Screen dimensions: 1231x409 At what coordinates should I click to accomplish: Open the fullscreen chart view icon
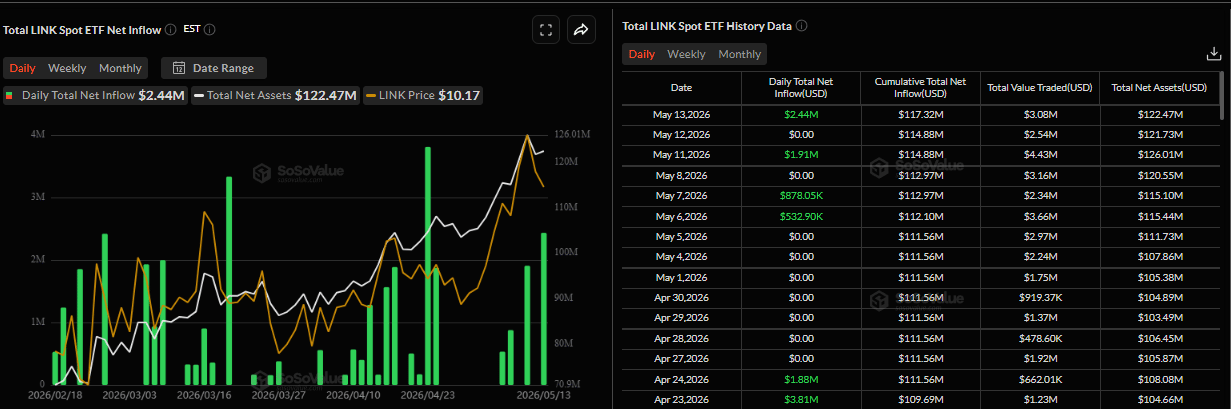pos(546,30)
